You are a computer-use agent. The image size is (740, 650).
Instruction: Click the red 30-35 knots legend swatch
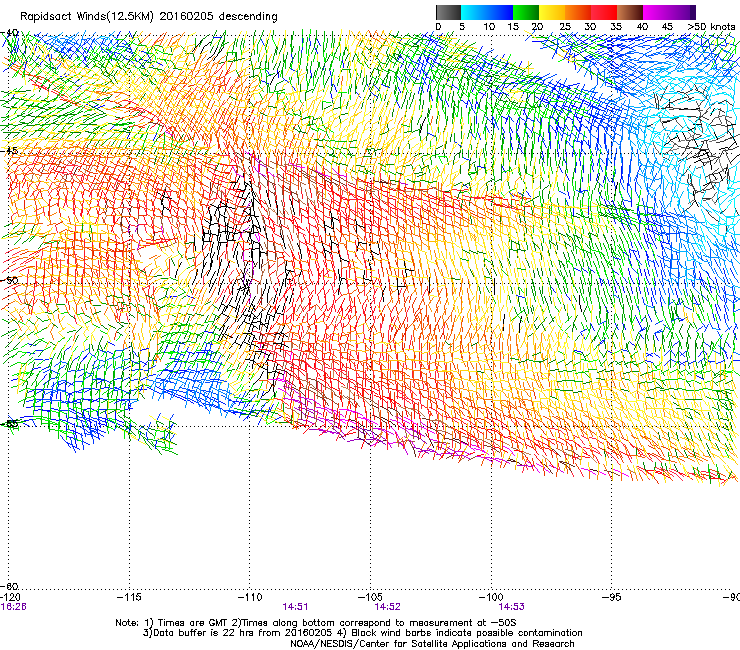tap(604, 12)
